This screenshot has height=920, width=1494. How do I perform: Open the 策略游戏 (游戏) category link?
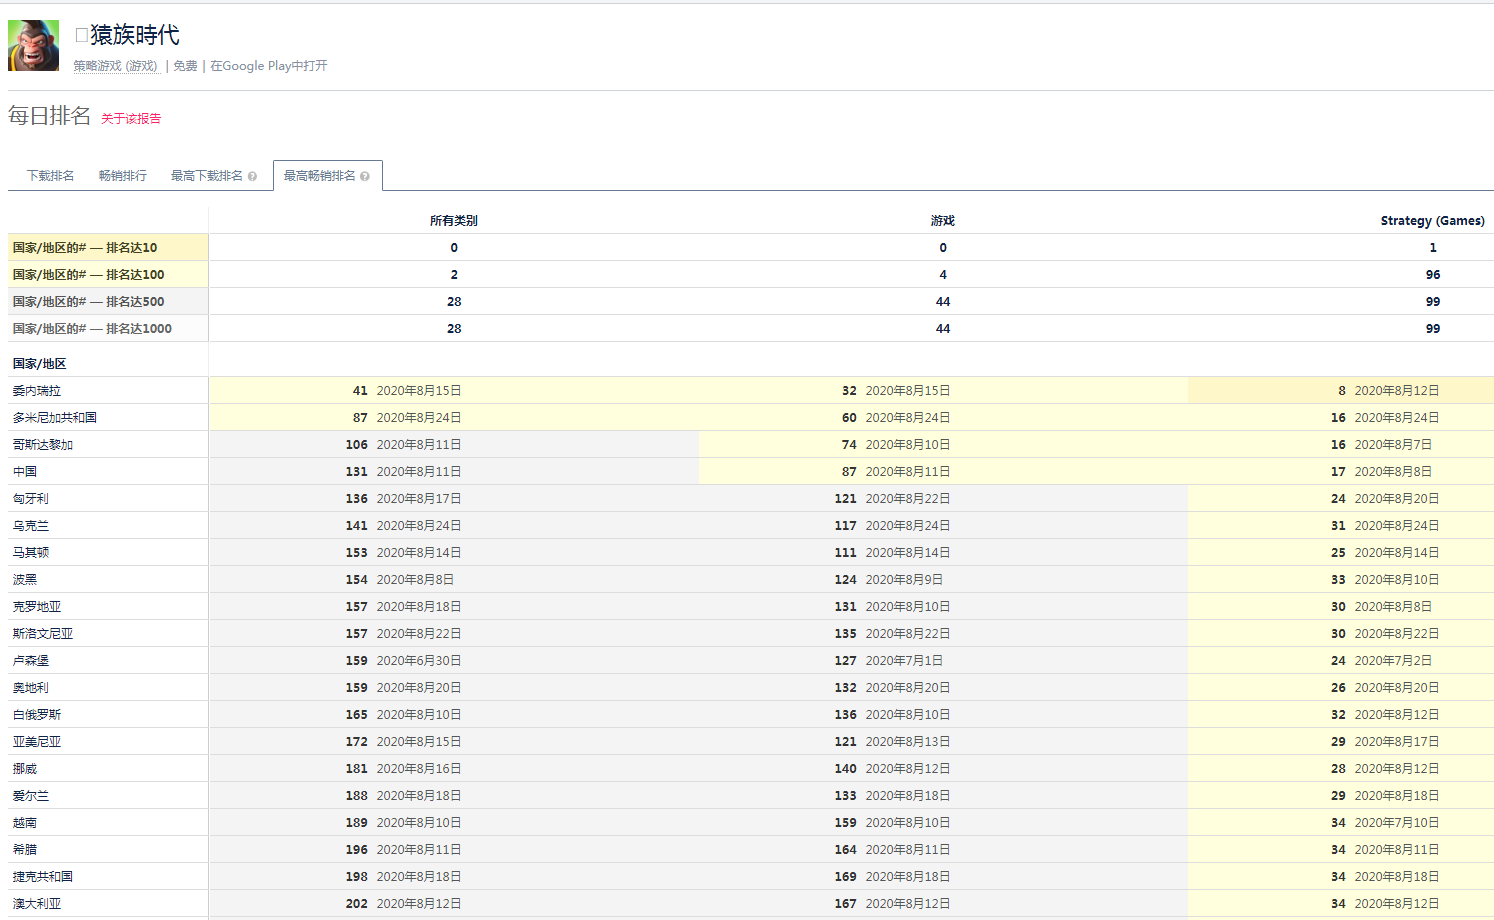coord(115,66)
